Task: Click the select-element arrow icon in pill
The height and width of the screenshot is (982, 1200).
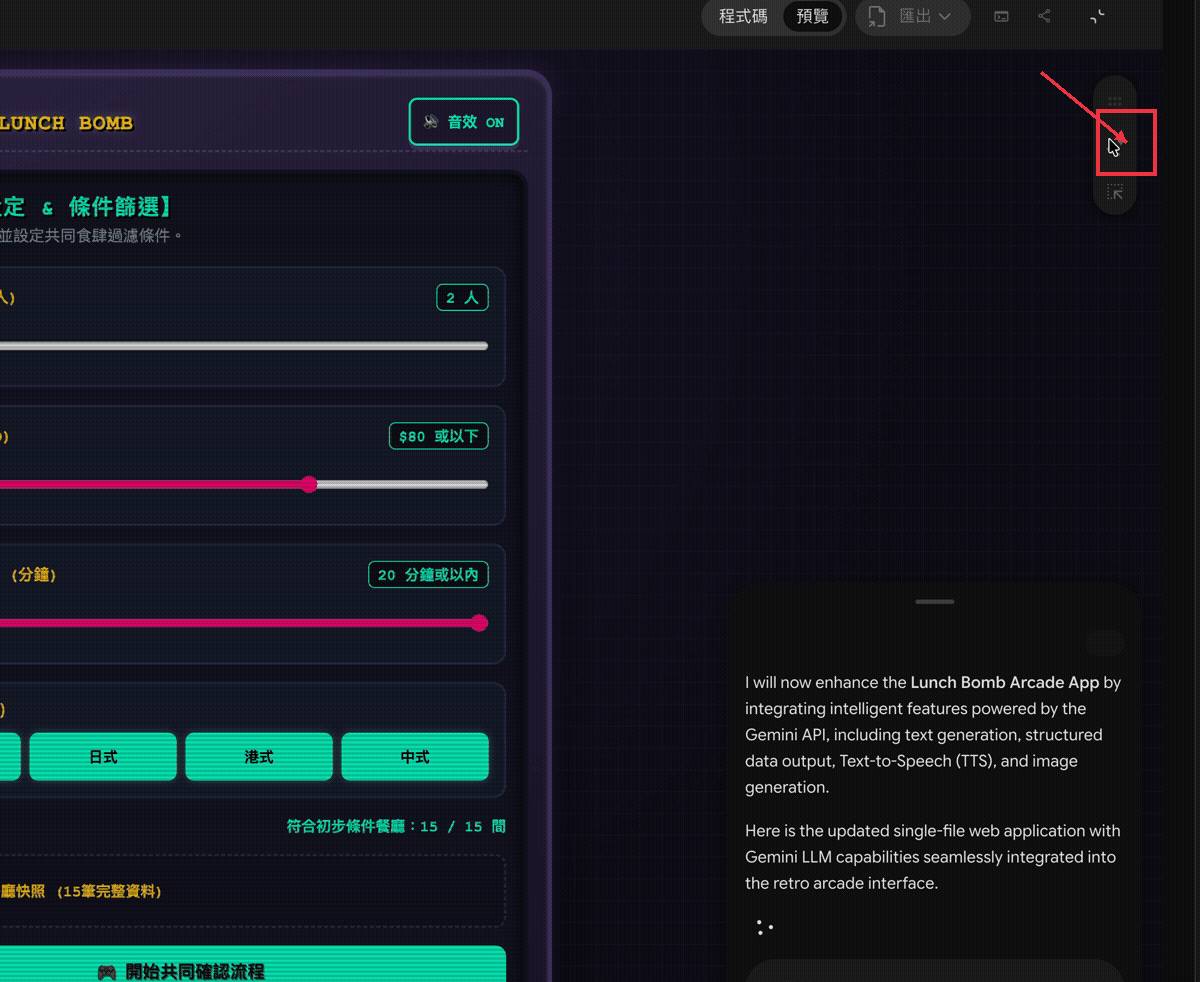Action: 1115,192
